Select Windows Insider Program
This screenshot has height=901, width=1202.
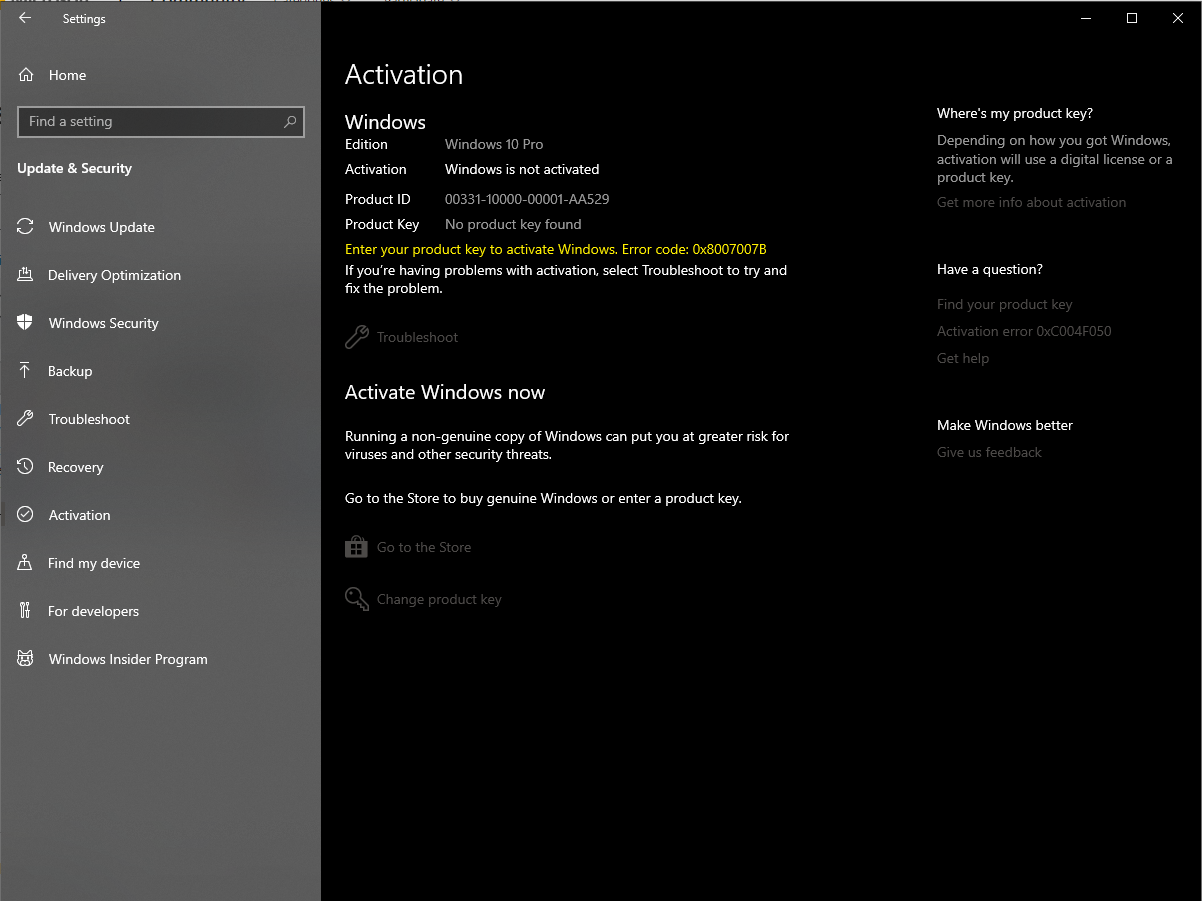coord(128,659)
